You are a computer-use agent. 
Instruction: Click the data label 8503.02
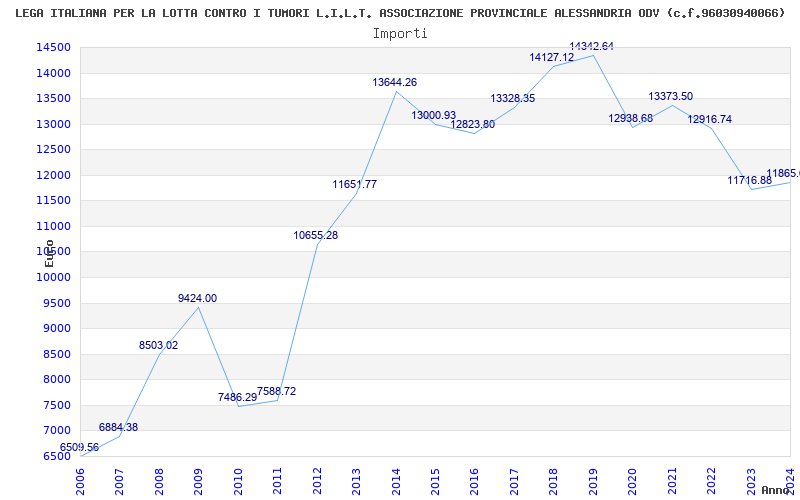click(158, 345)
